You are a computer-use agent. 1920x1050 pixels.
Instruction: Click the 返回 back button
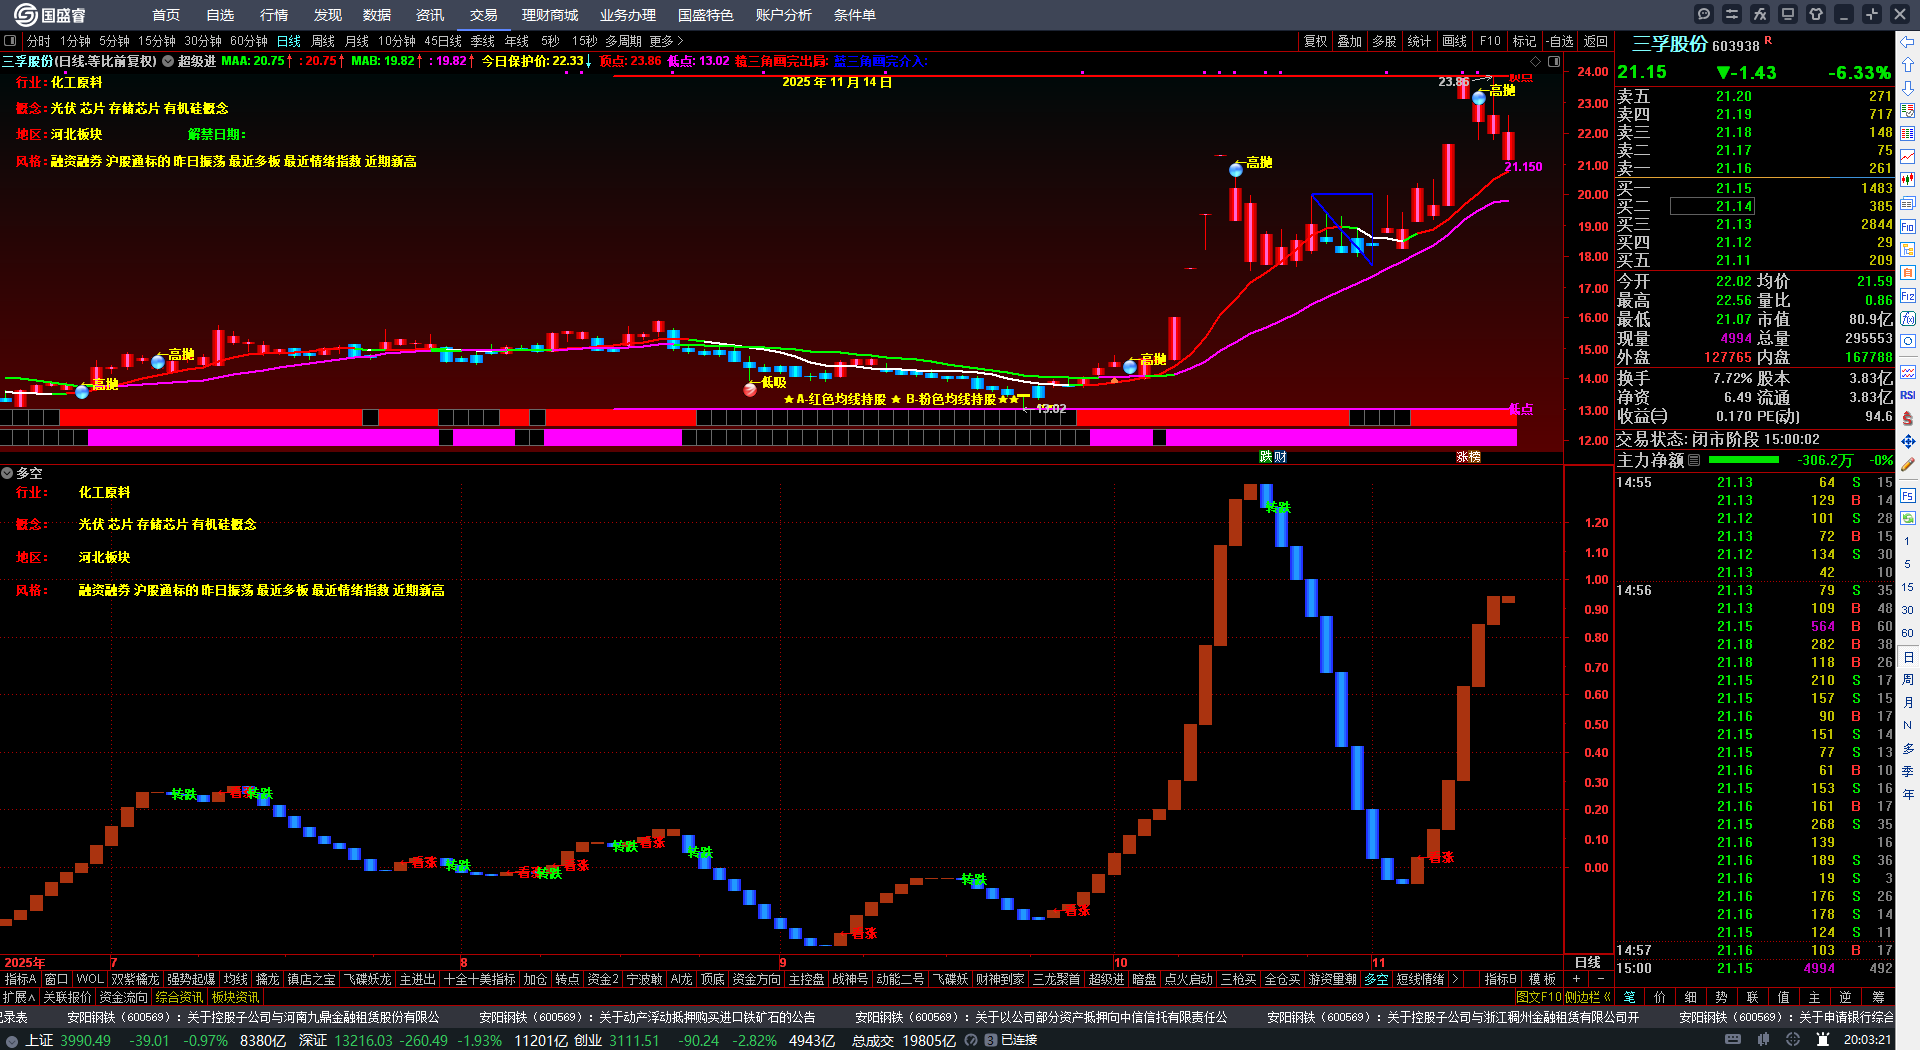(x=1596, y=41)
